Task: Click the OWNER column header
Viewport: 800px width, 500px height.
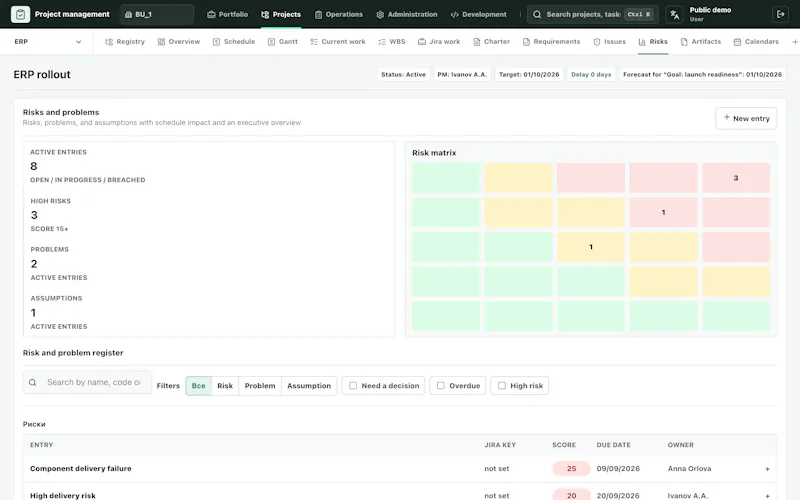Action: point(681,445)
